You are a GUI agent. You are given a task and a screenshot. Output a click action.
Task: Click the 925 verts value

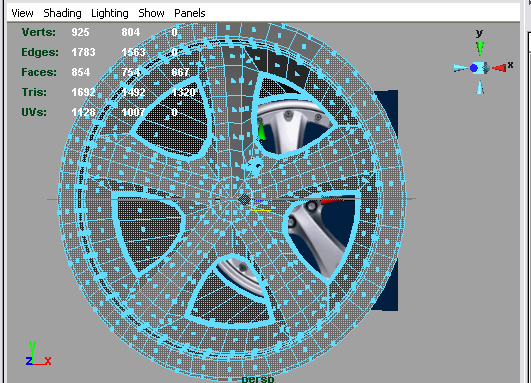[x=80, y=32]
